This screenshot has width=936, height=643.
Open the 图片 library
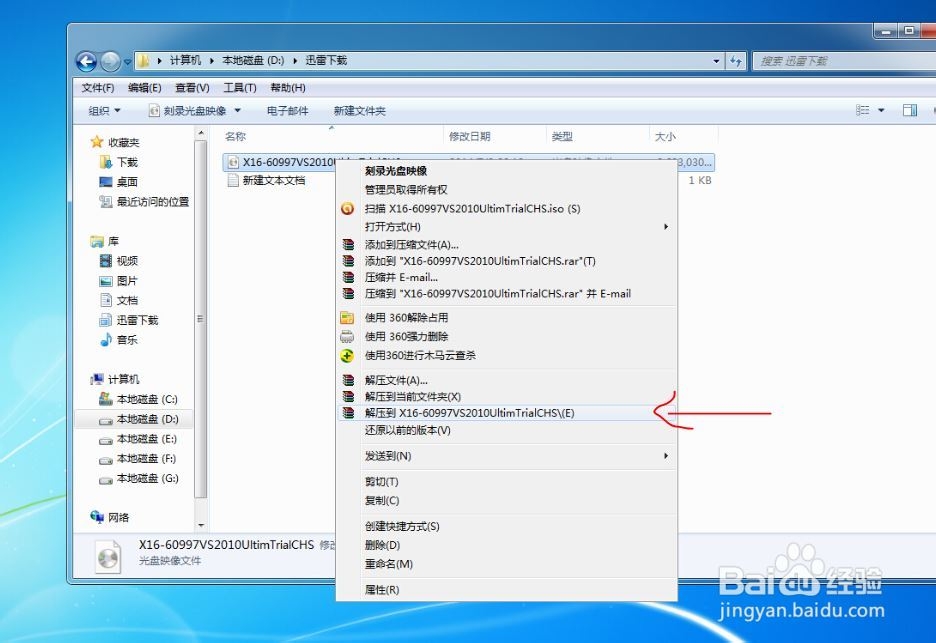[x=118, y=281]
